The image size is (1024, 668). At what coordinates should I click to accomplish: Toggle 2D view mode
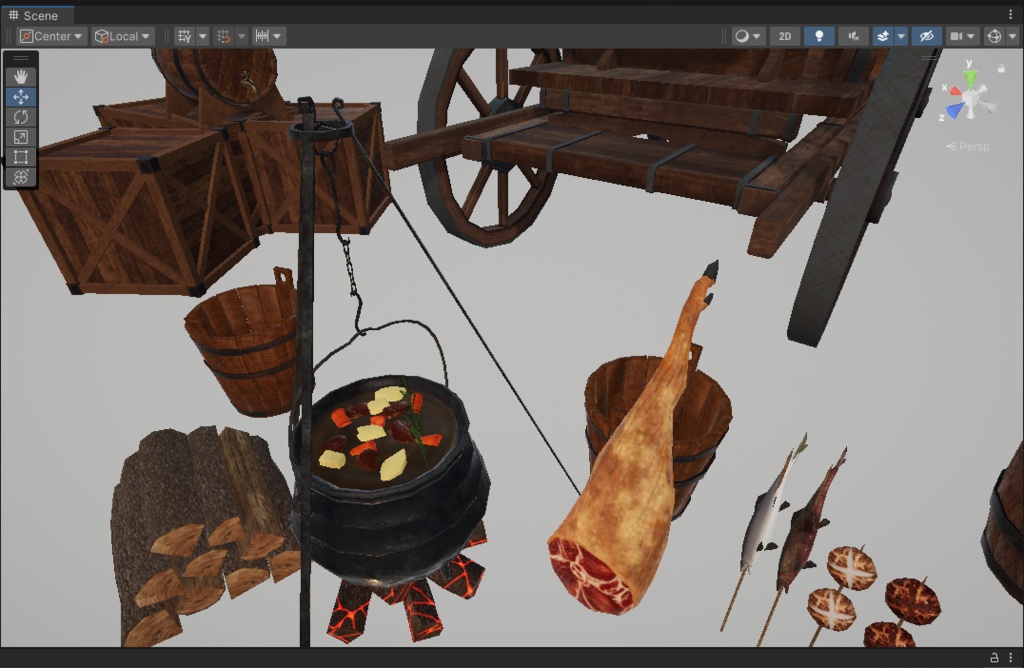pos(785,37)
